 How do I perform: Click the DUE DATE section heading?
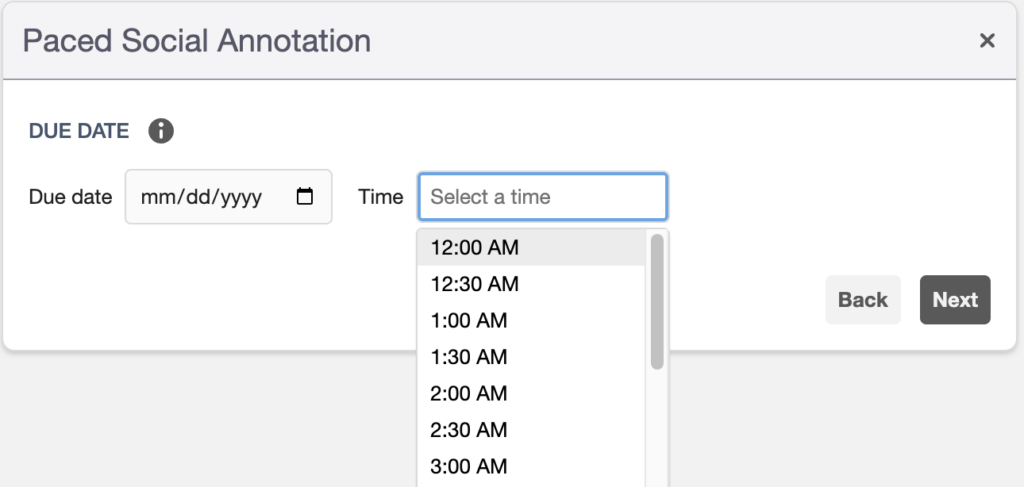[79, 131]
